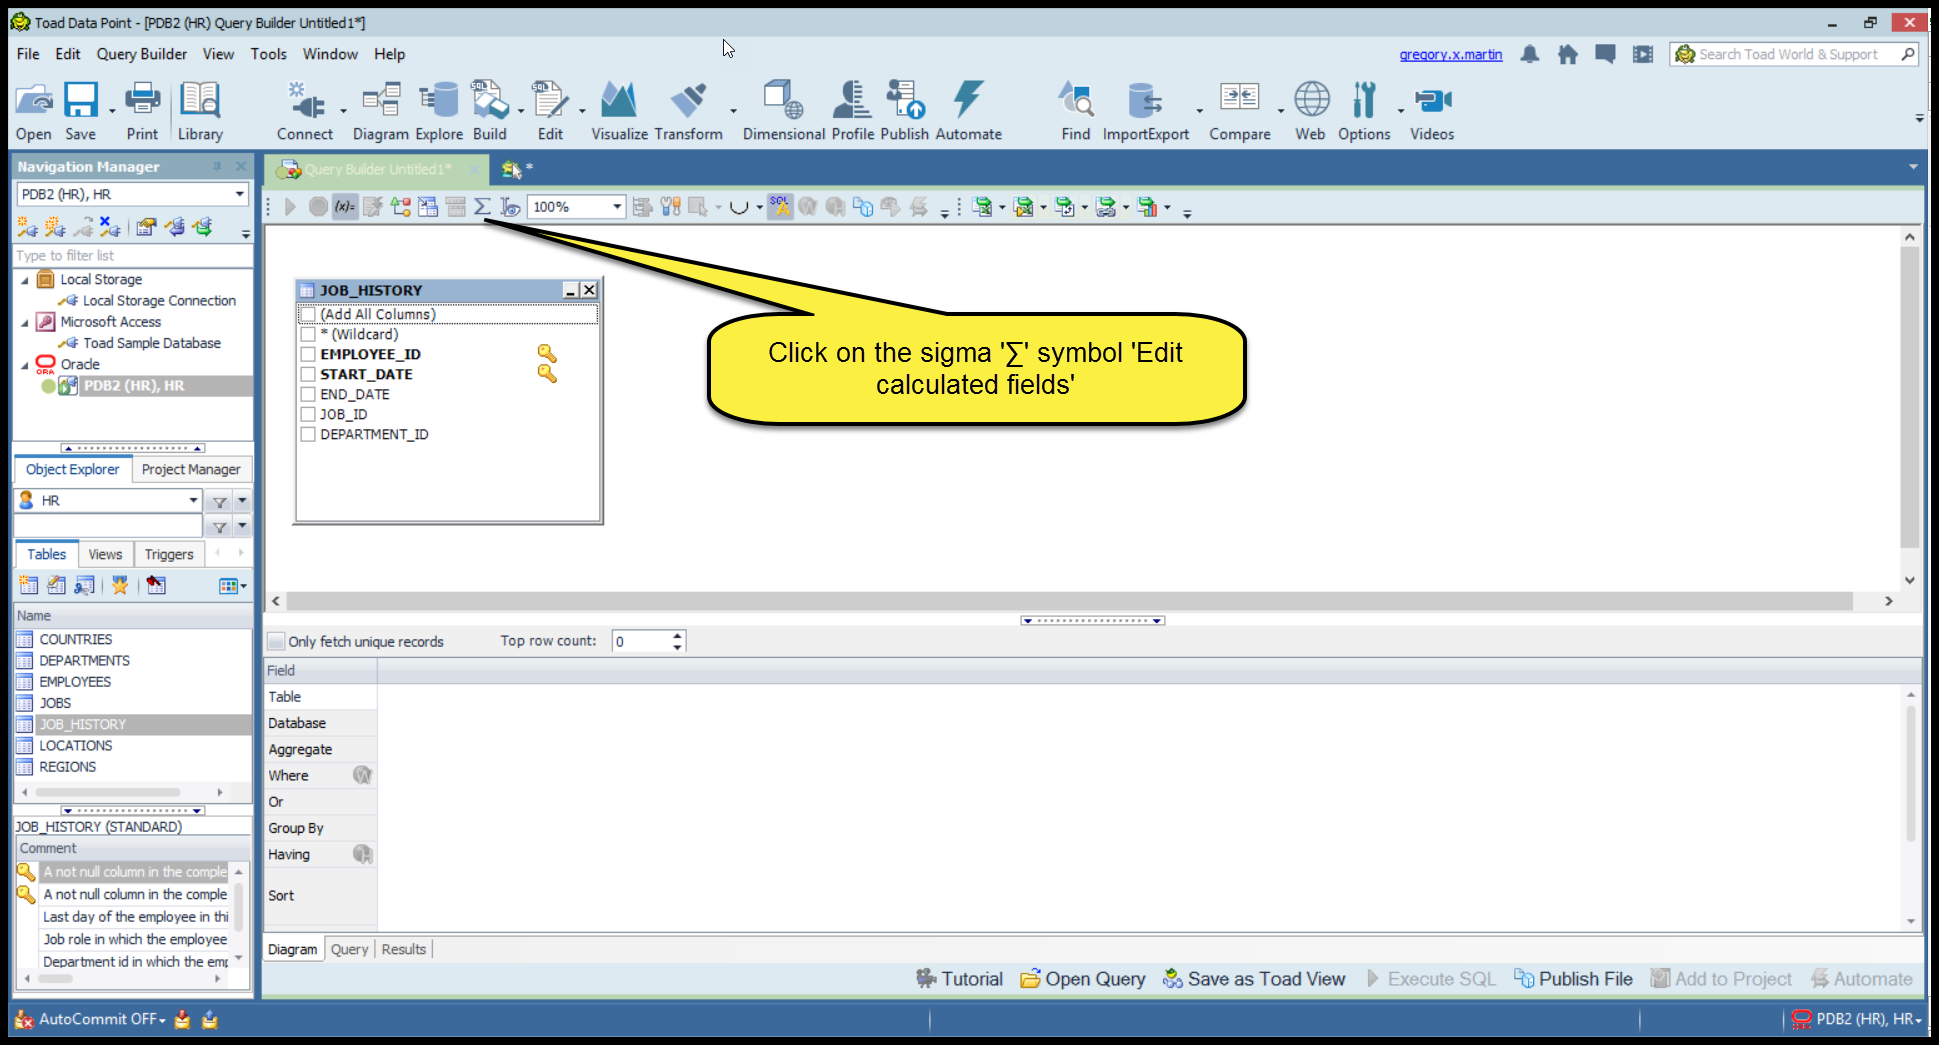
Task: Open the Tools menu
Action: 268,54
